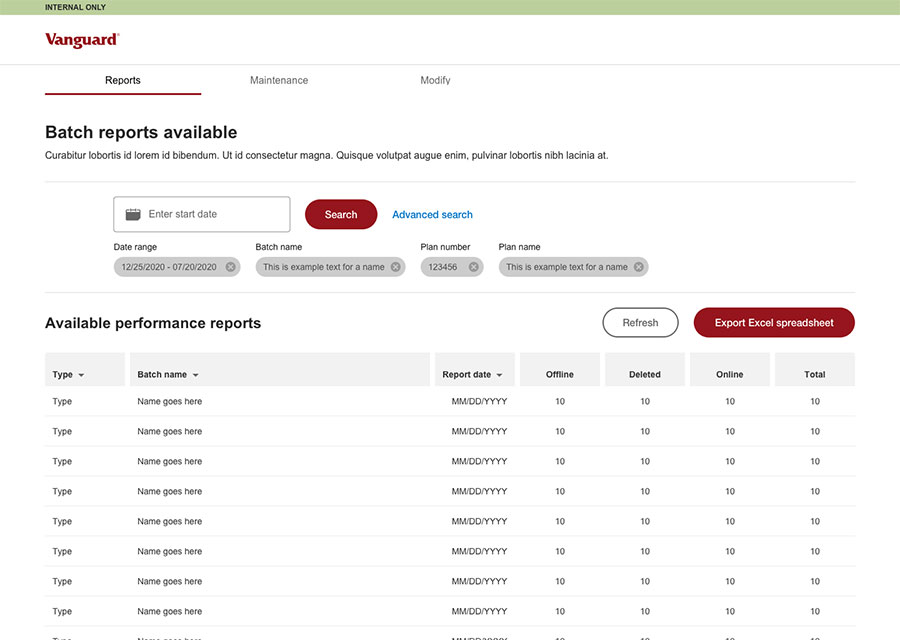Click calendar icon in start date field
900x640 pixels.
133,215
